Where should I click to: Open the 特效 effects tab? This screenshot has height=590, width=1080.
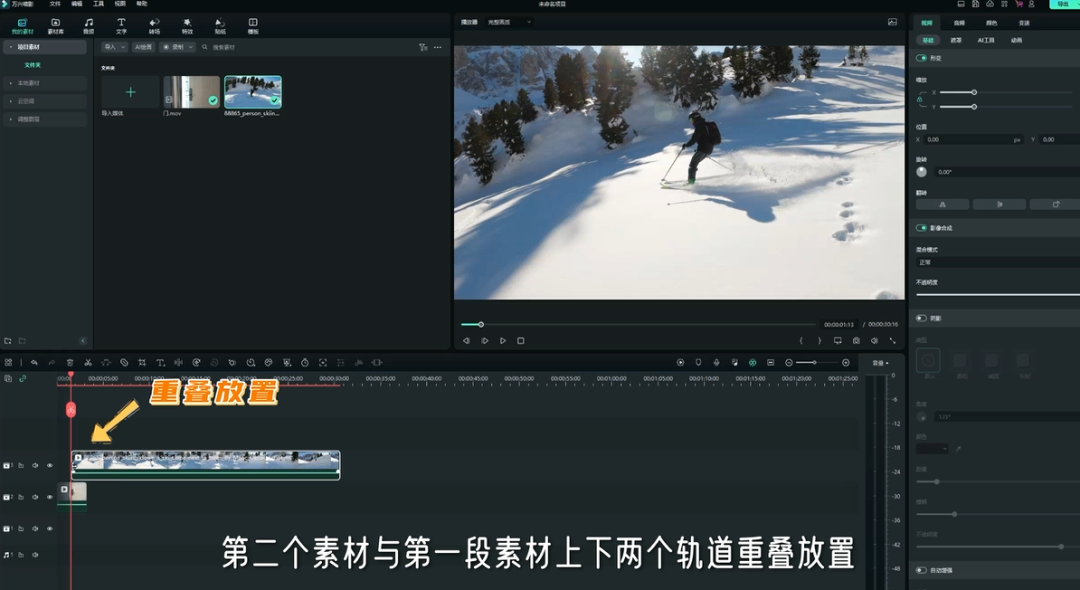[187, 26]
